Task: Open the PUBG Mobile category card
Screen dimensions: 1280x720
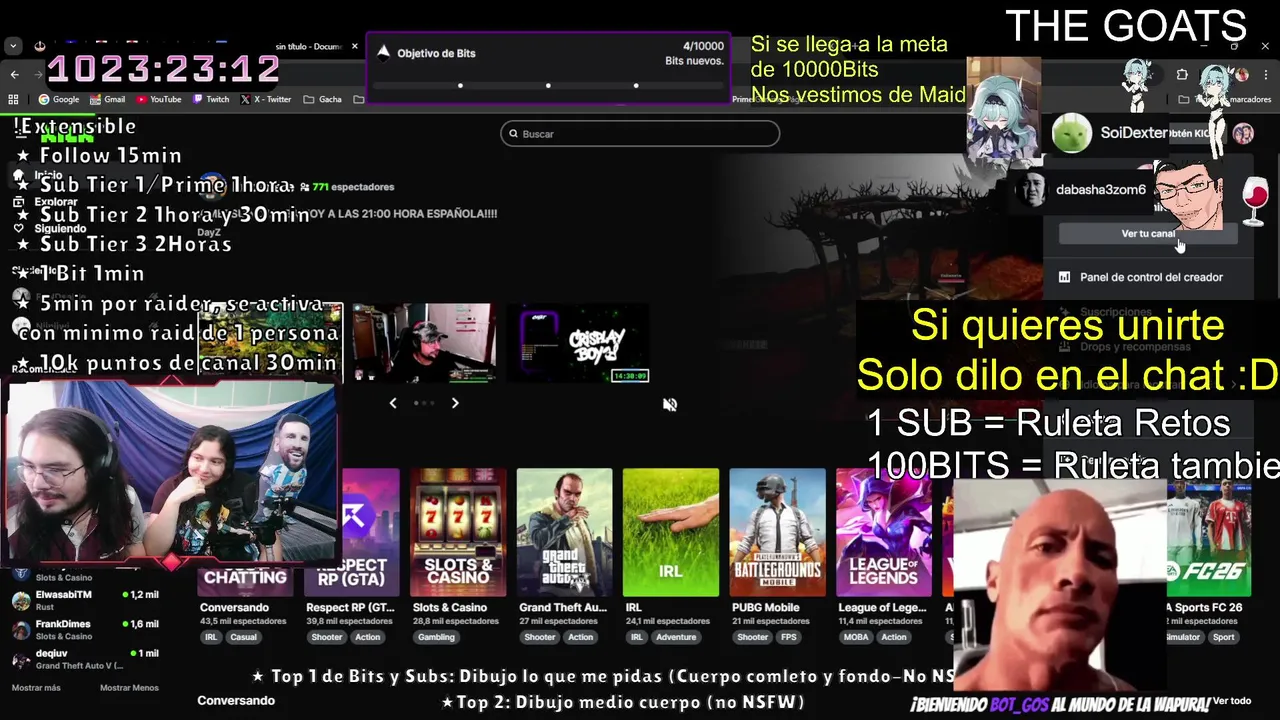Action: click(x=778, y=532)
